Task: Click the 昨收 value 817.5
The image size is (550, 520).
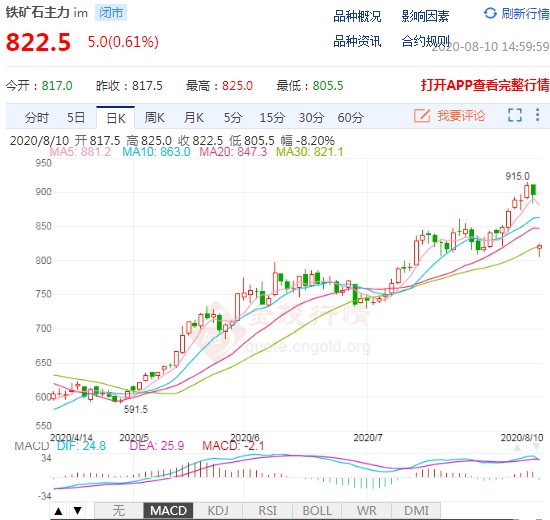Action: pos(147,85)
